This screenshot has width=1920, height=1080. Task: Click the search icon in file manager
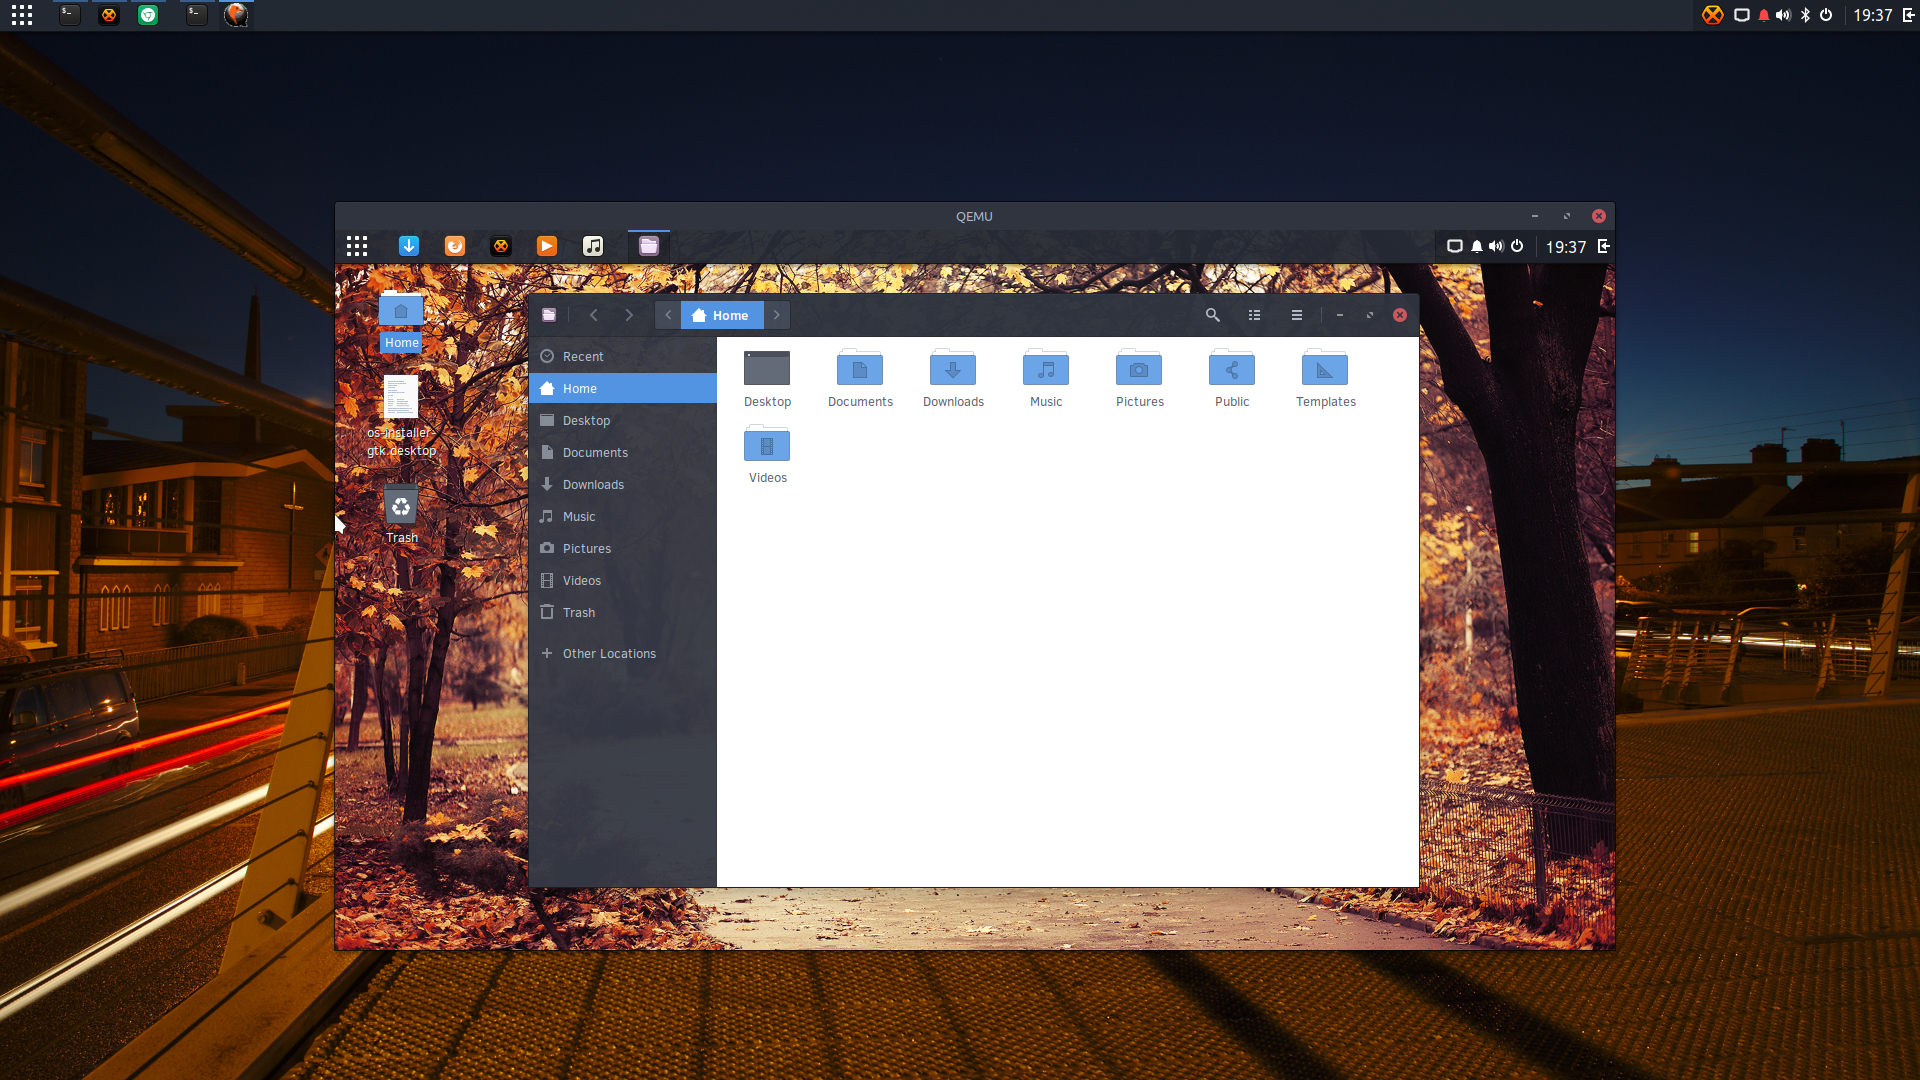[1212, 315]
